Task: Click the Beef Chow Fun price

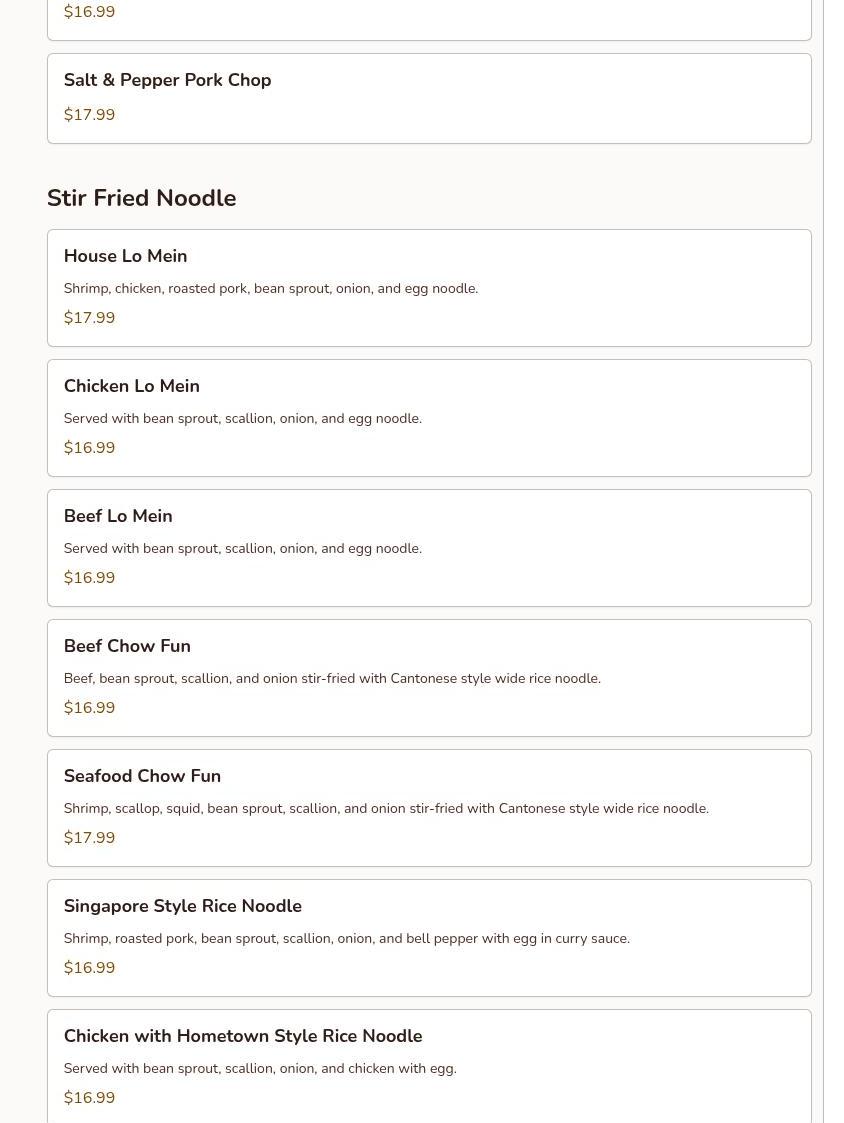Action: click(89, 708)
